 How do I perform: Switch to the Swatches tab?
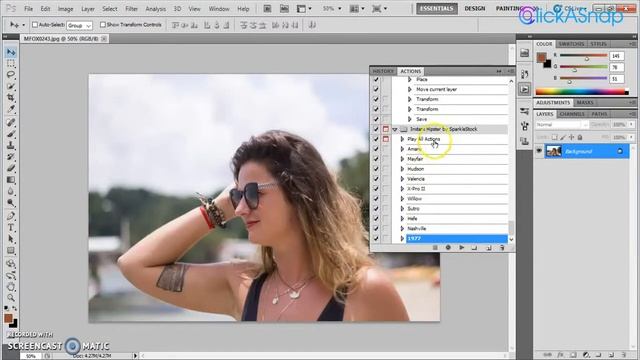click(571, 44)
